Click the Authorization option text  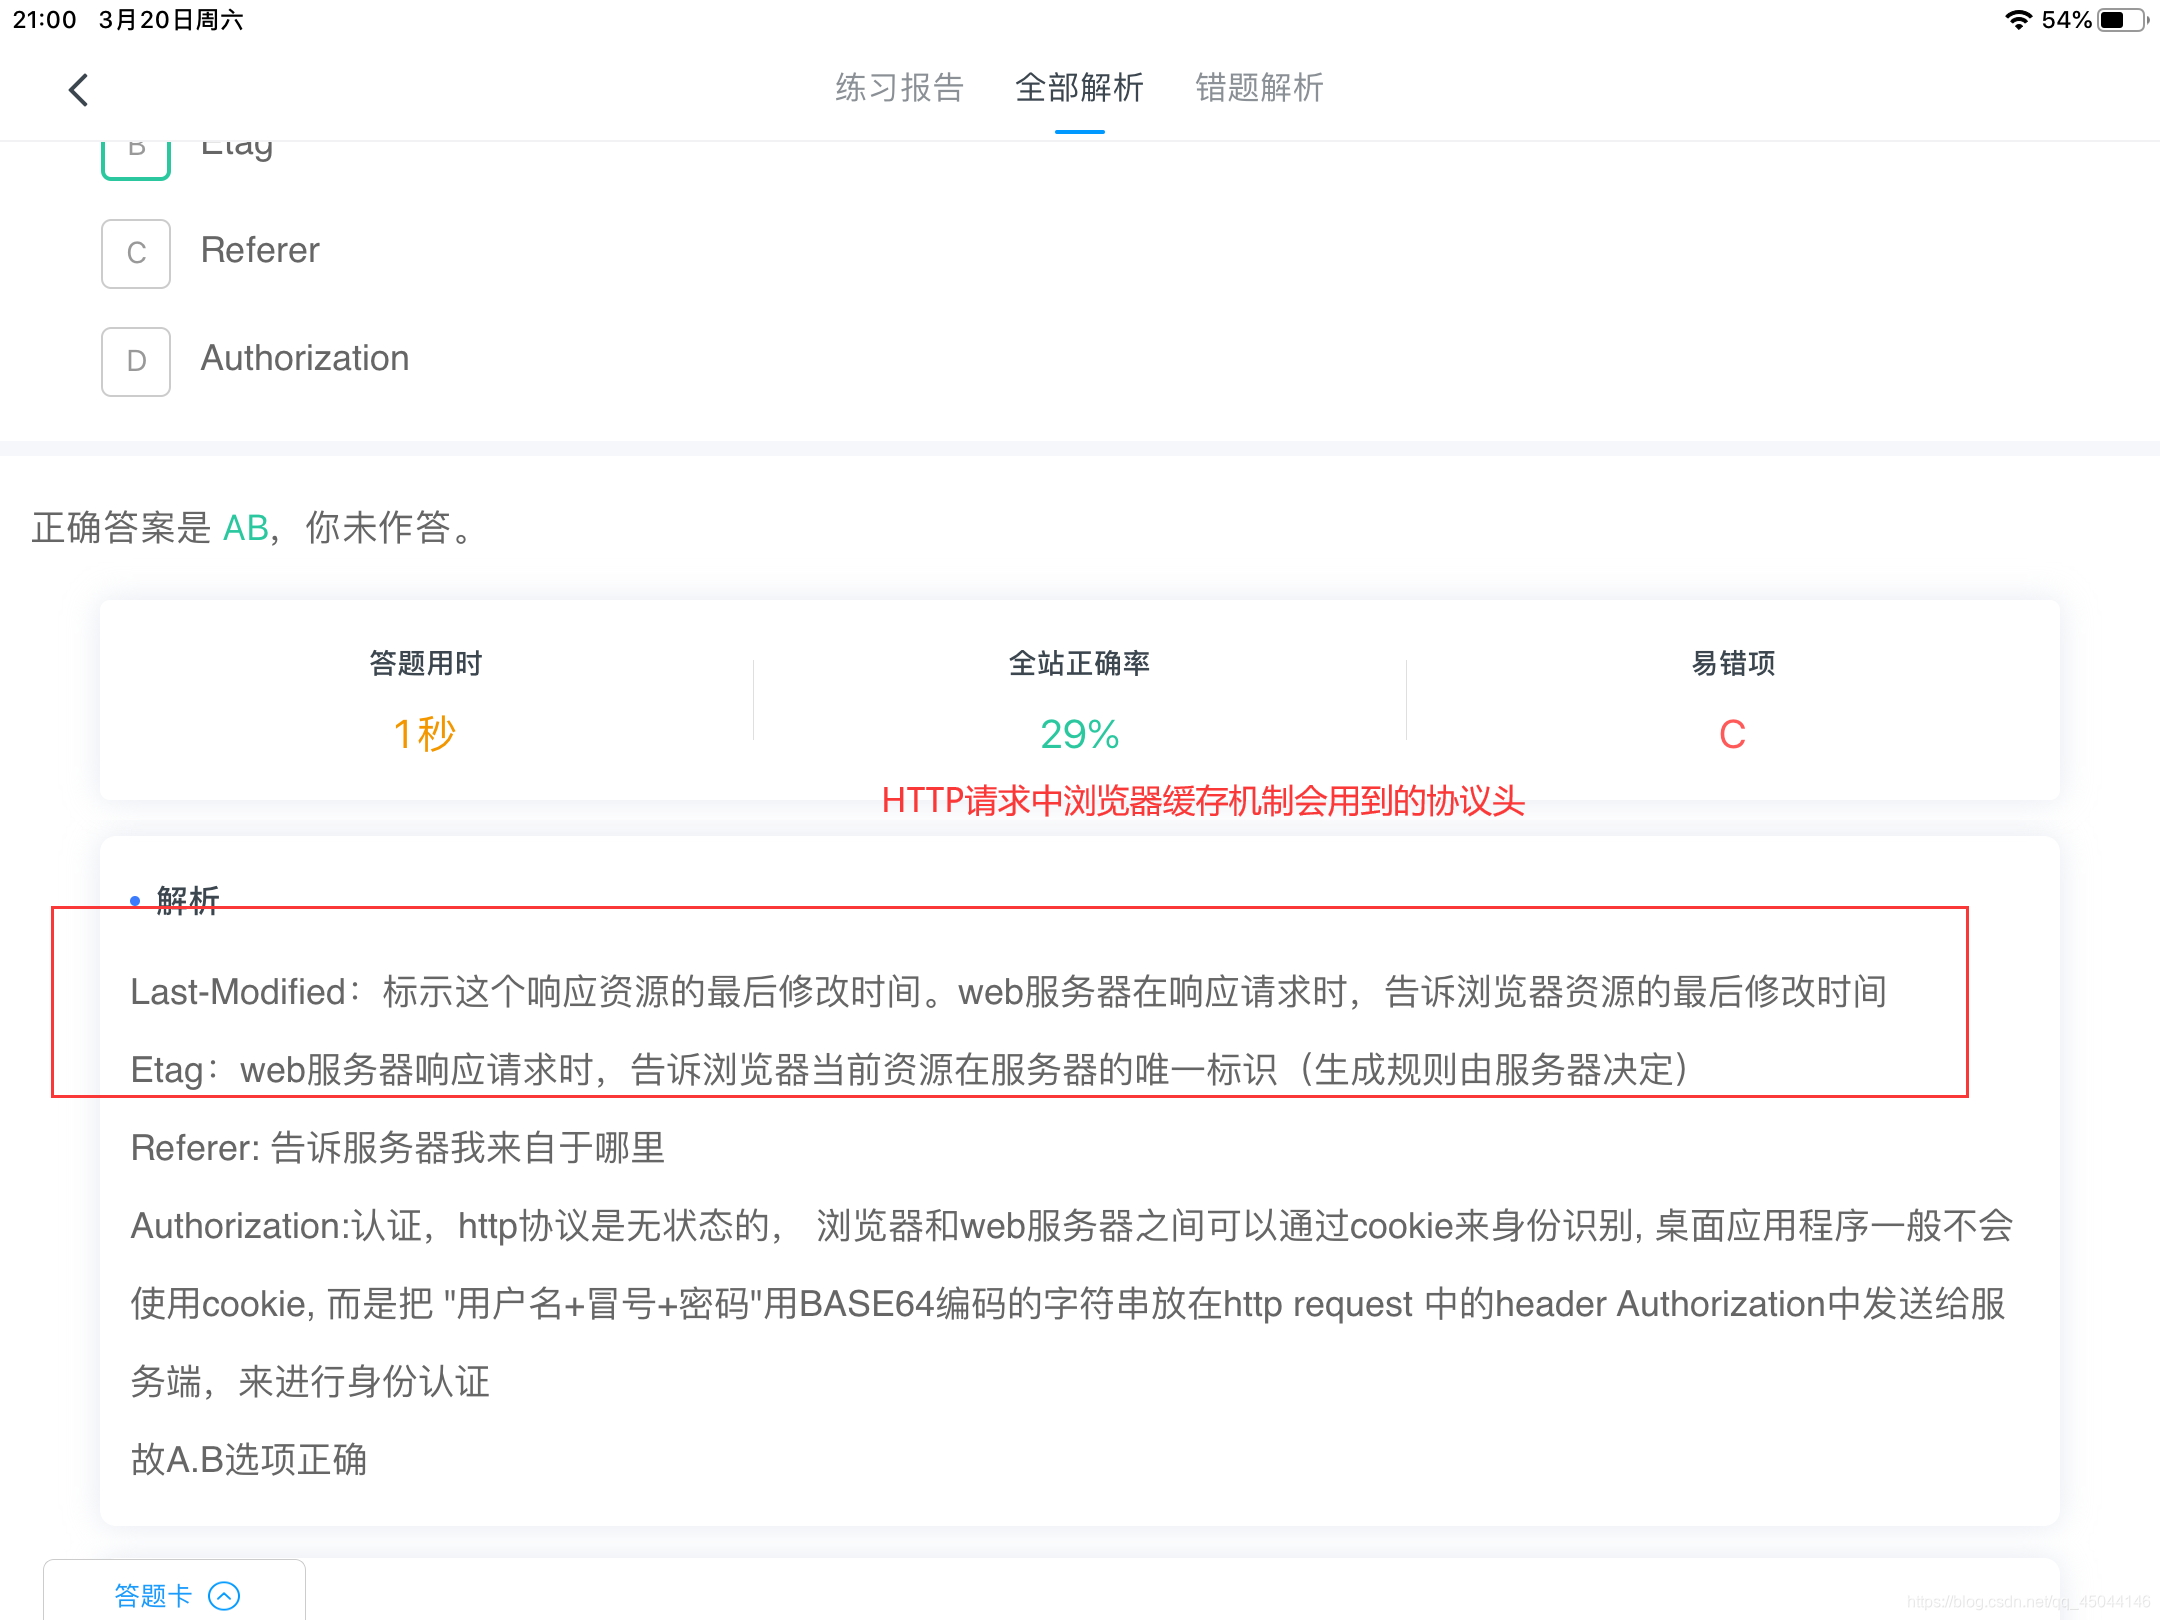click(305, 358)
